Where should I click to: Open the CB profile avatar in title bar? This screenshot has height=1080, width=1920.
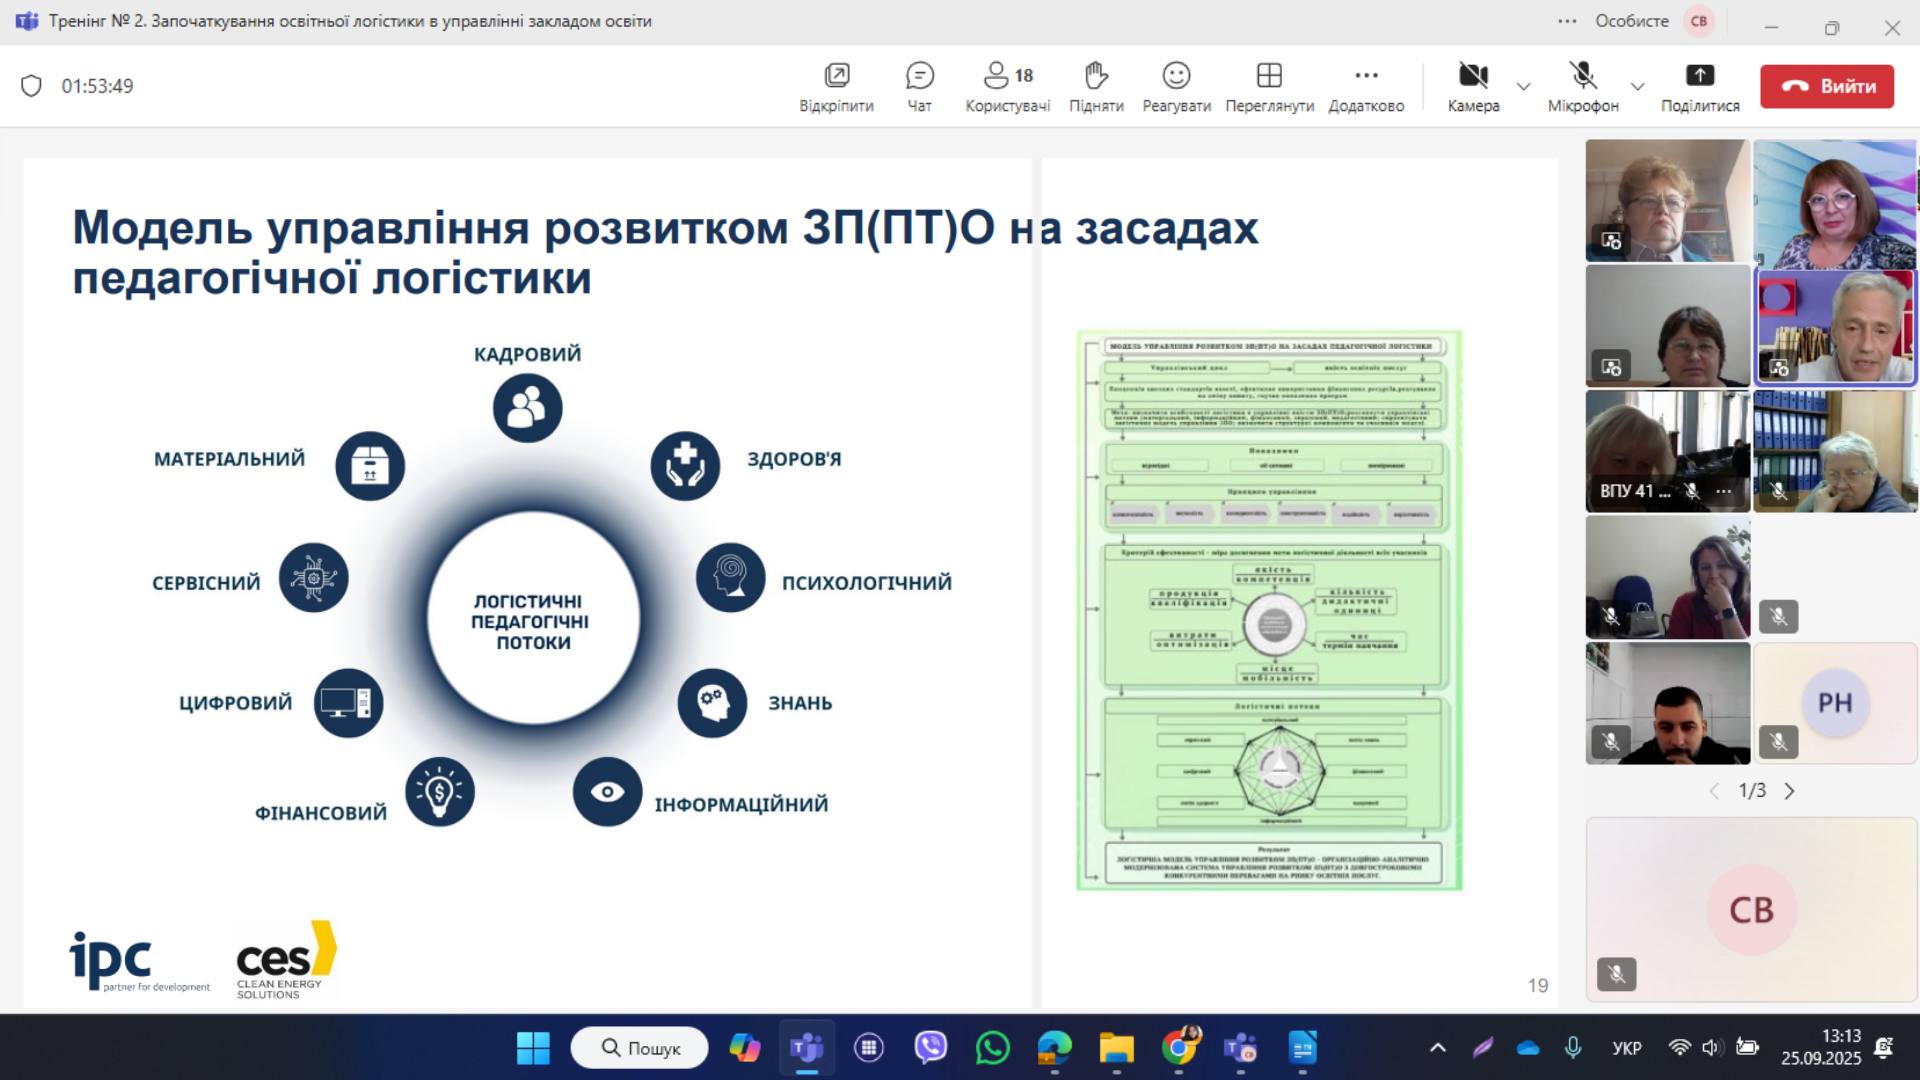point(1698,21)
